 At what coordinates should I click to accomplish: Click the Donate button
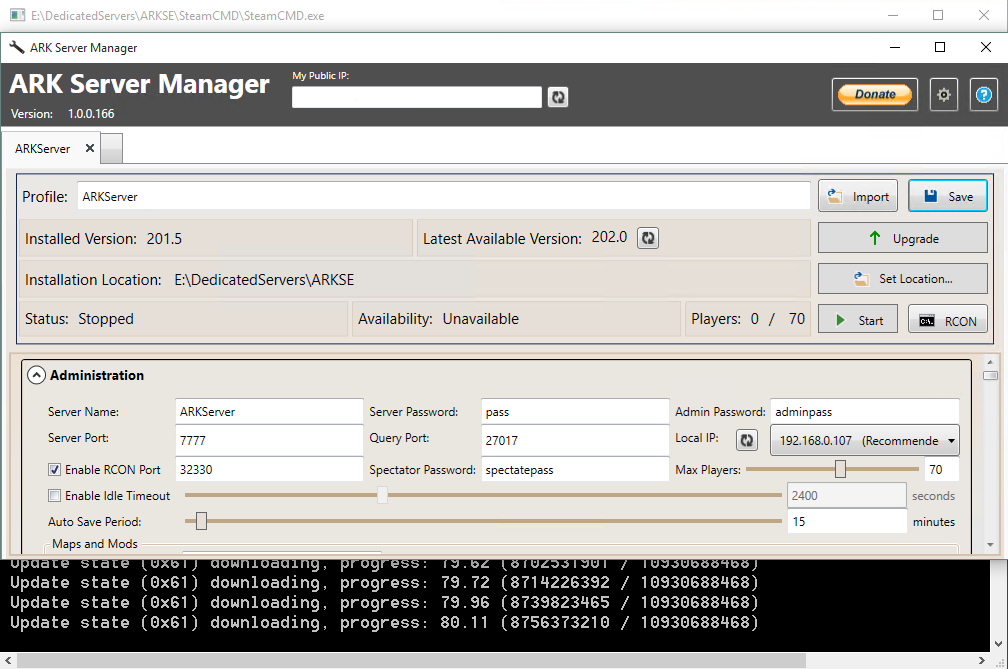point(875,94)
